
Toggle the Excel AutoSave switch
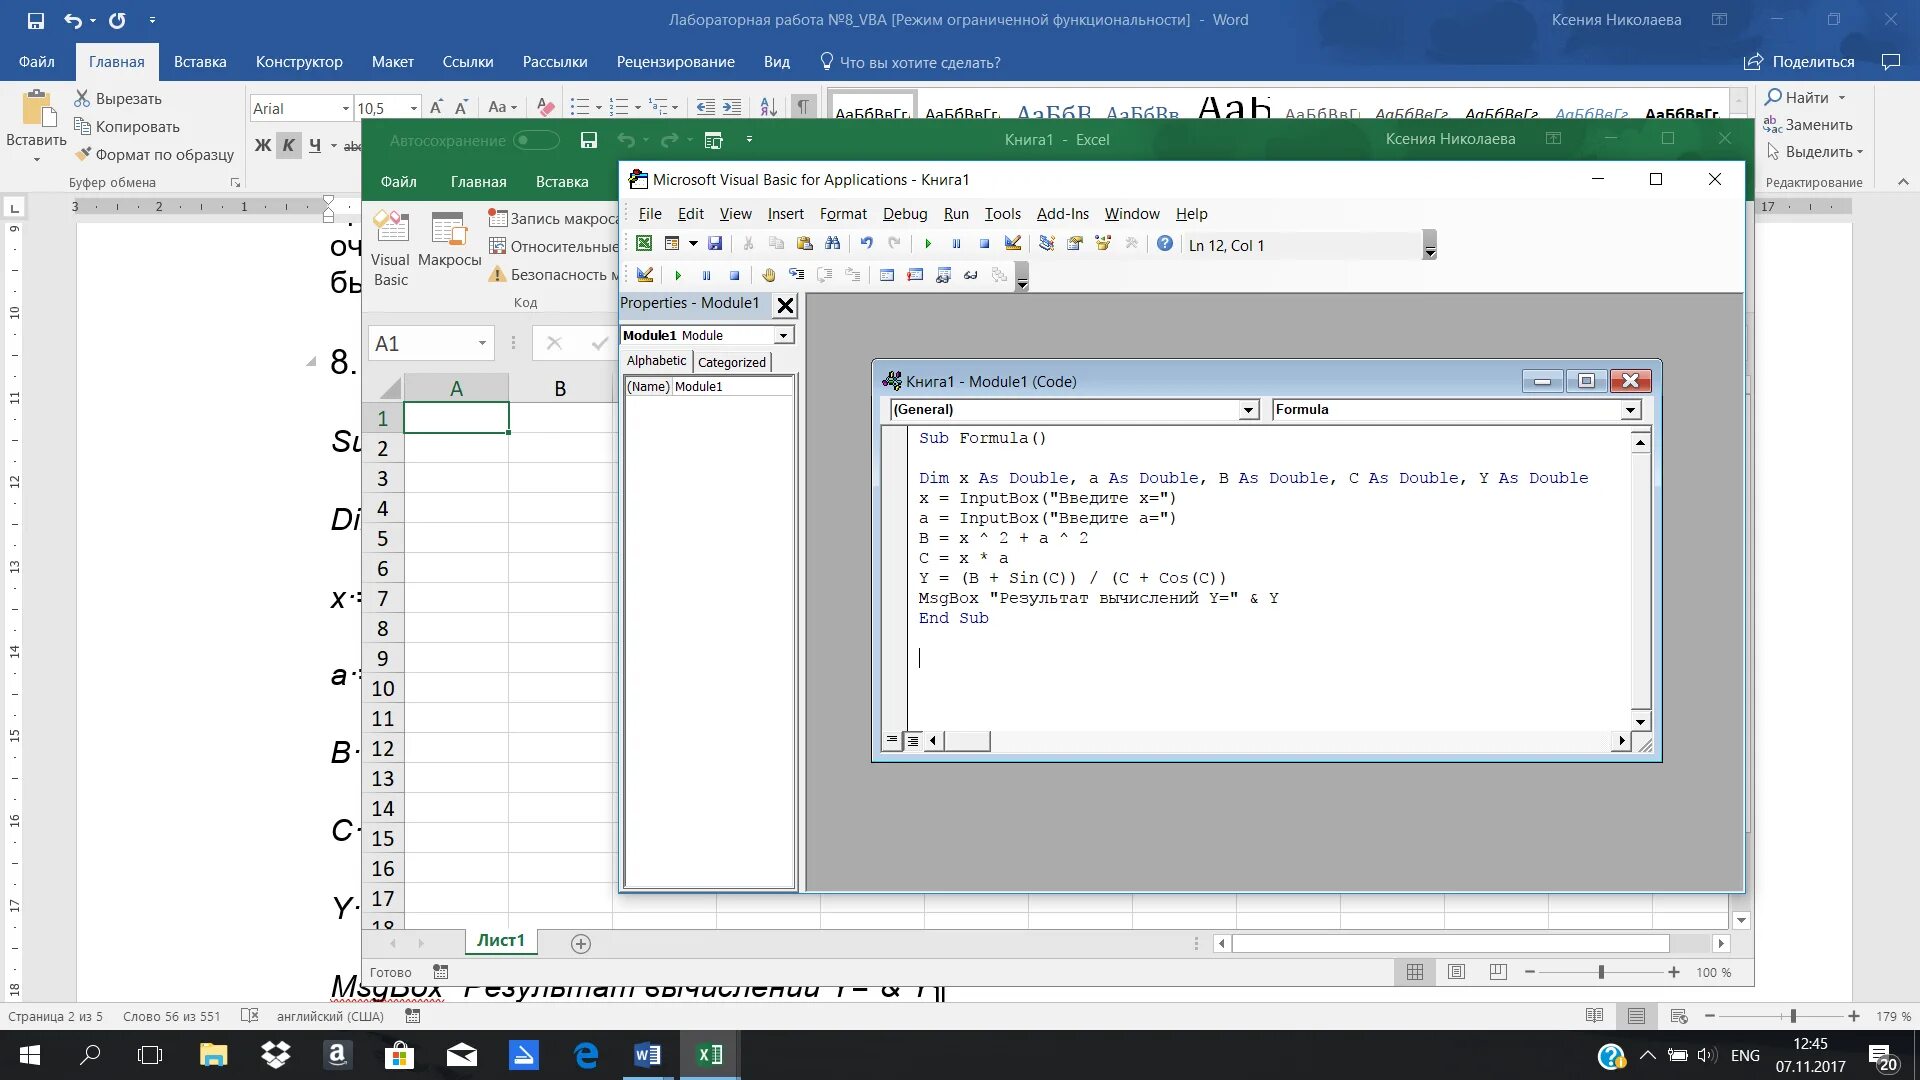536,140
